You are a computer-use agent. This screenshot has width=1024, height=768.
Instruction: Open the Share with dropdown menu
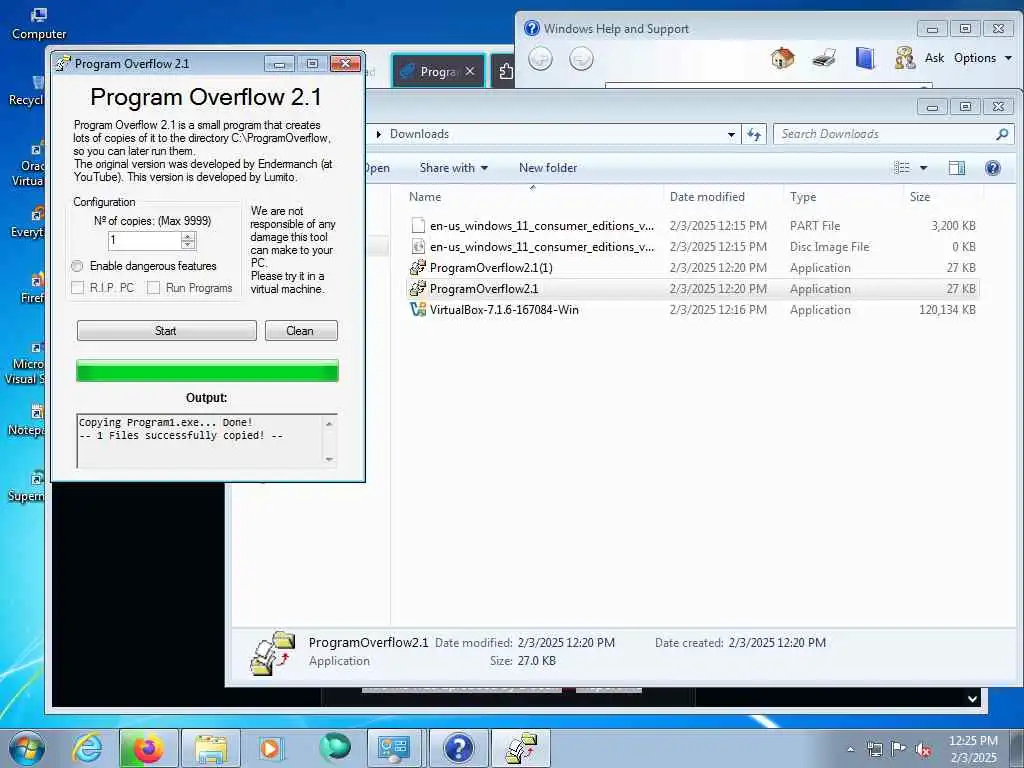click(453, 168)
